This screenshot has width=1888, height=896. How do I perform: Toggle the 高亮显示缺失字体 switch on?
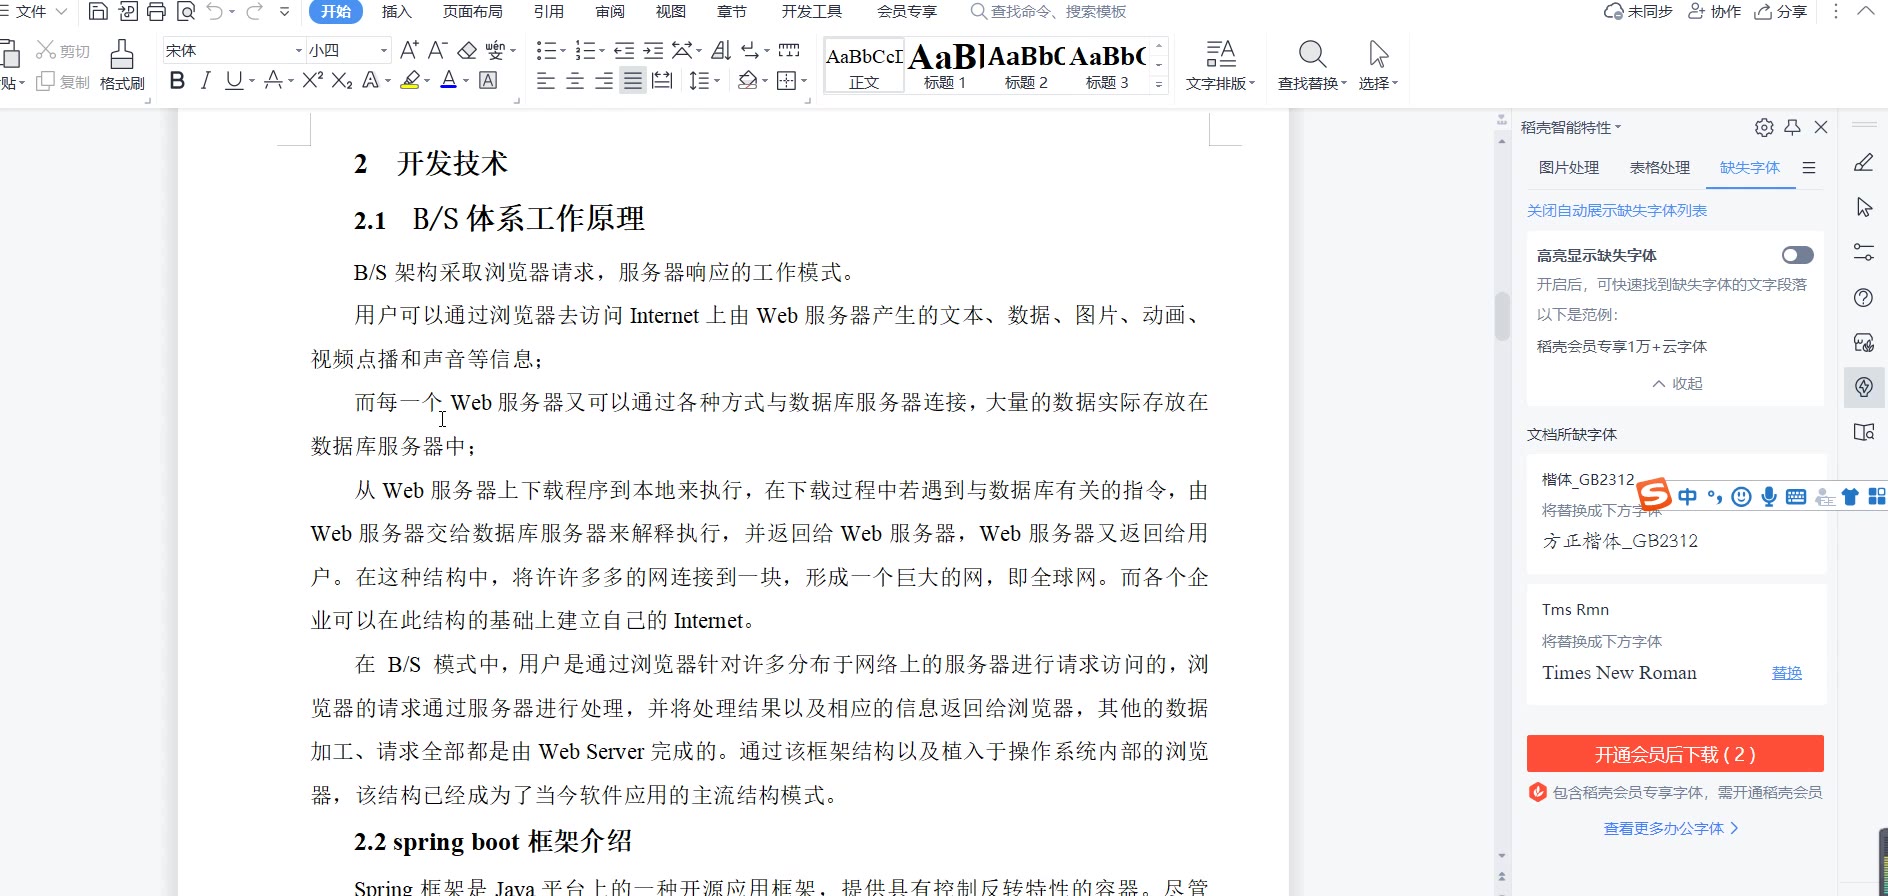[1797, 255]
